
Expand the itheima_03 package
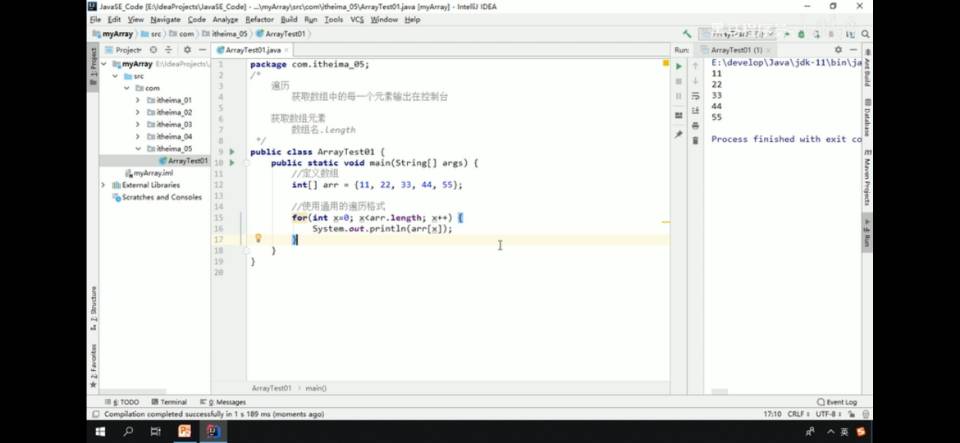(x=138, y=124)
